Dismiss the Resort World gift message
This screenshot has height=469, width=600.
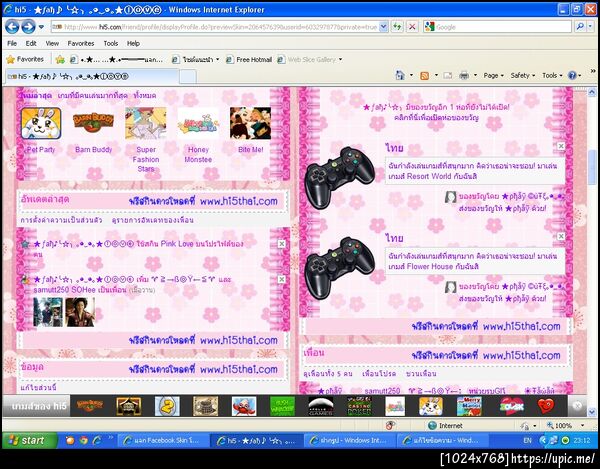click(x=561, y=146)
